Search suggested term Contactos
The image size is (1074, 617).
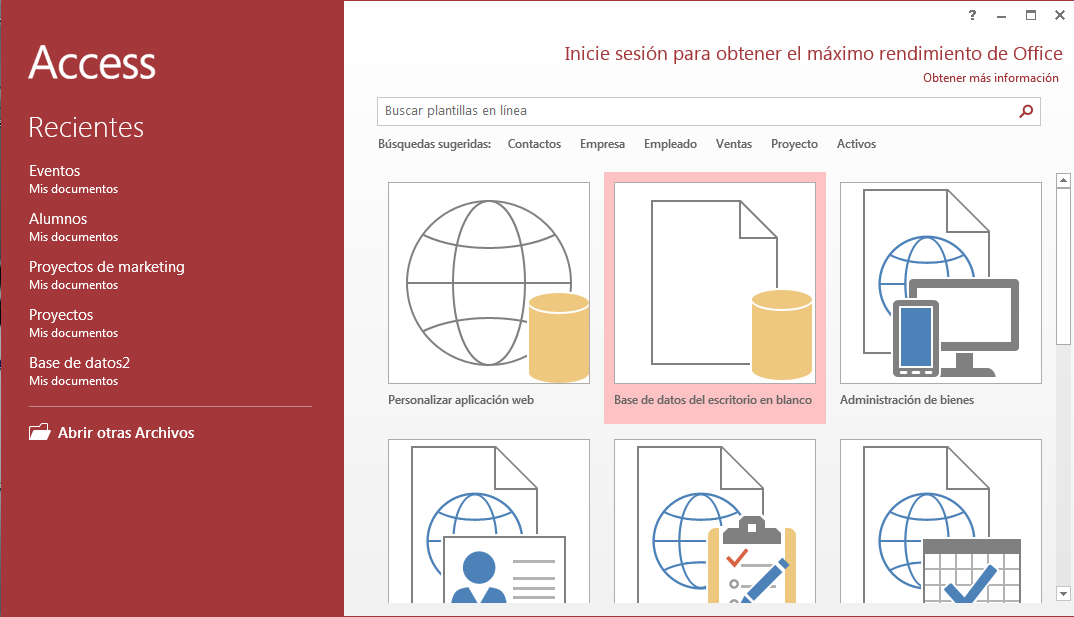pyautogui.click(x=534, y=144)
